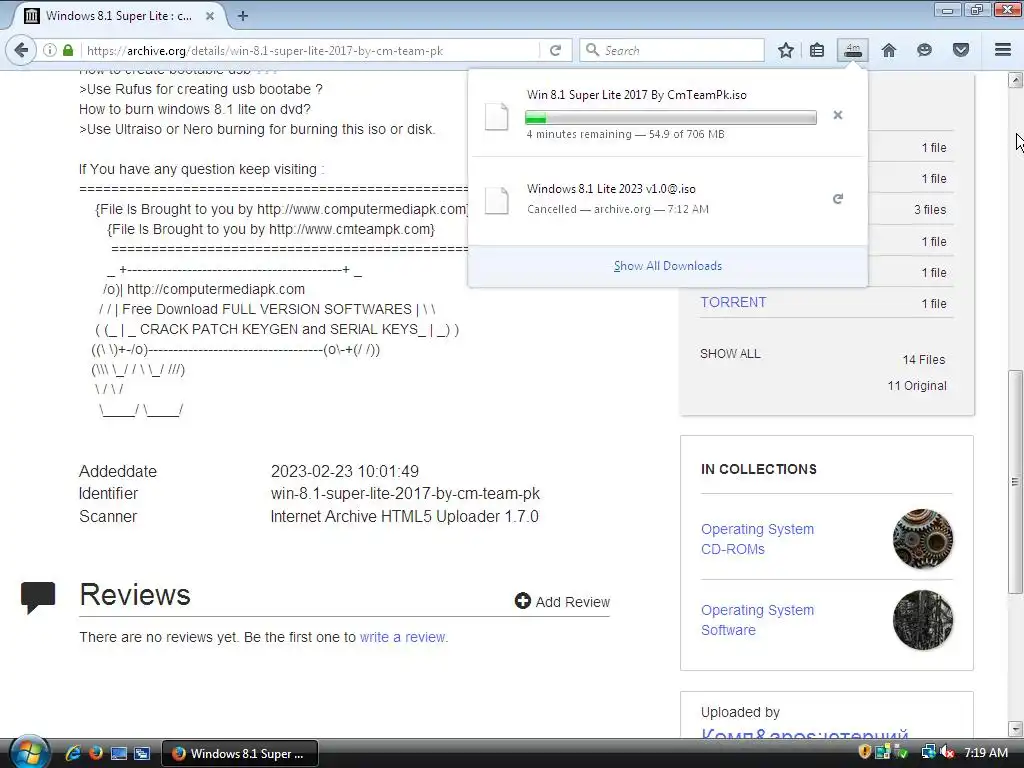Bookmark this page with the star icon
The image size is (1024, 768).
(x=786, y=50)
